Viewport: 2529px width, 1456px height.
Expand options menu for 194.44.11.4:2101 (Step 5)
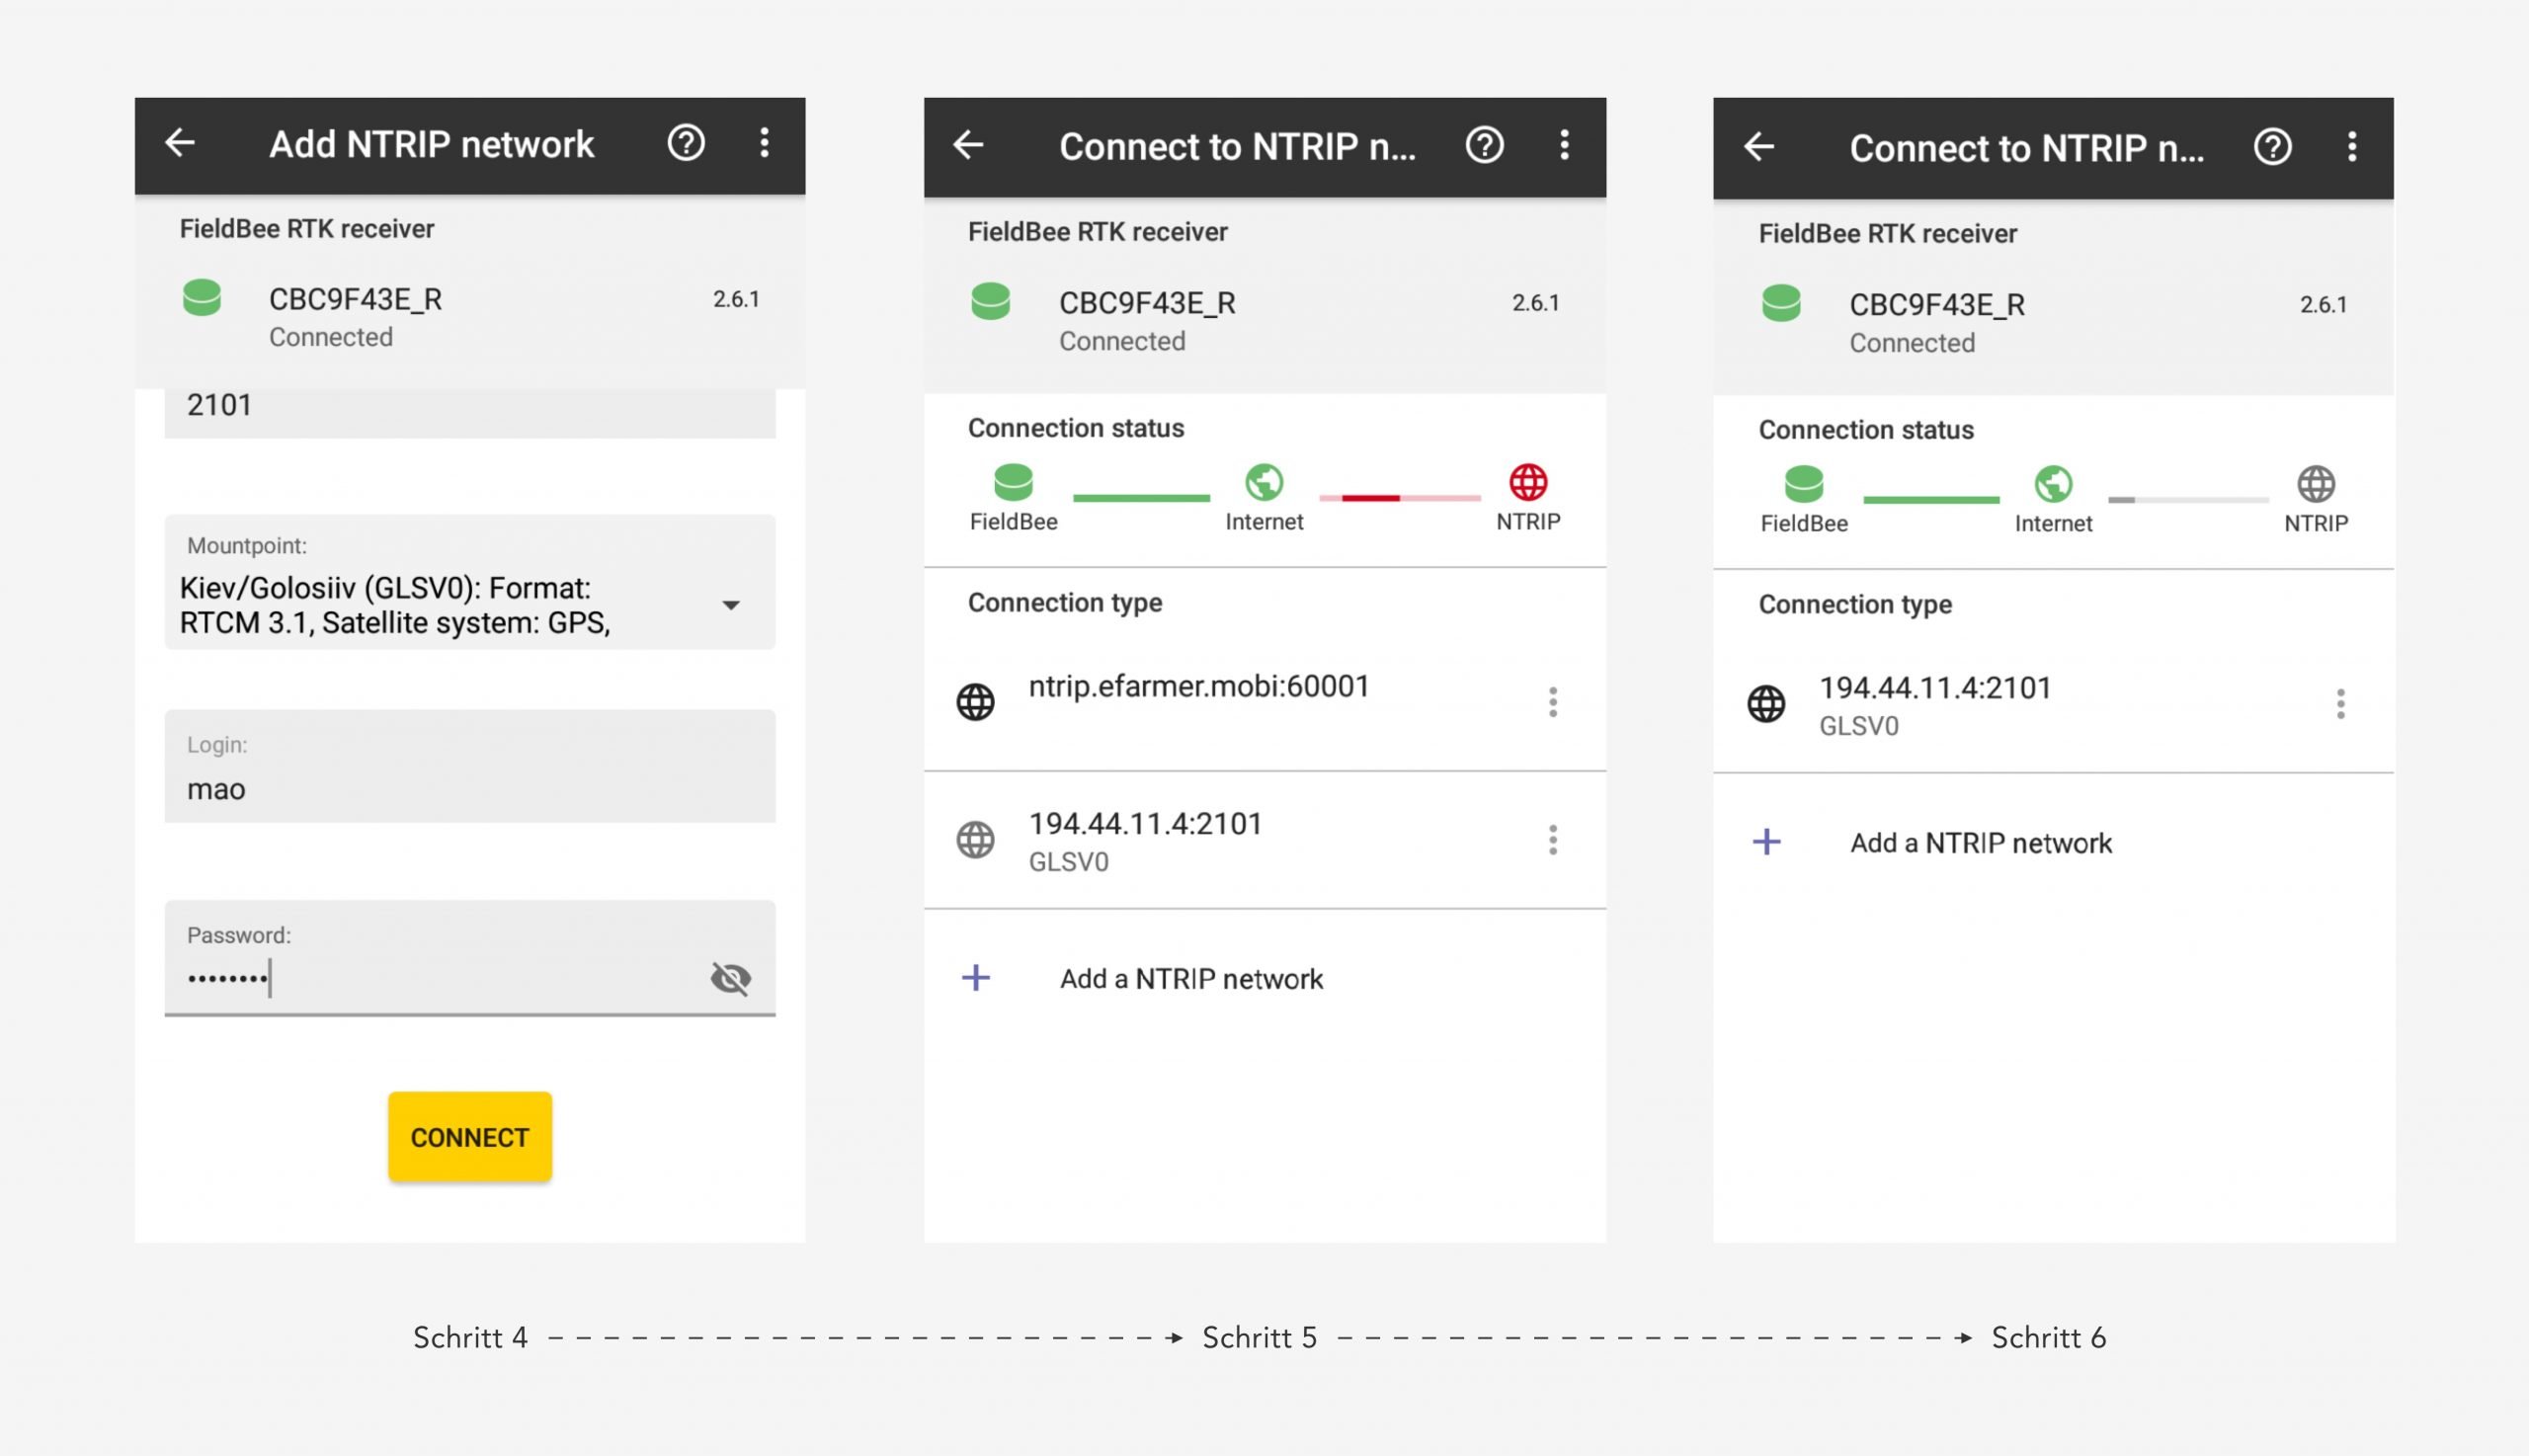(x=1553, y=841)
